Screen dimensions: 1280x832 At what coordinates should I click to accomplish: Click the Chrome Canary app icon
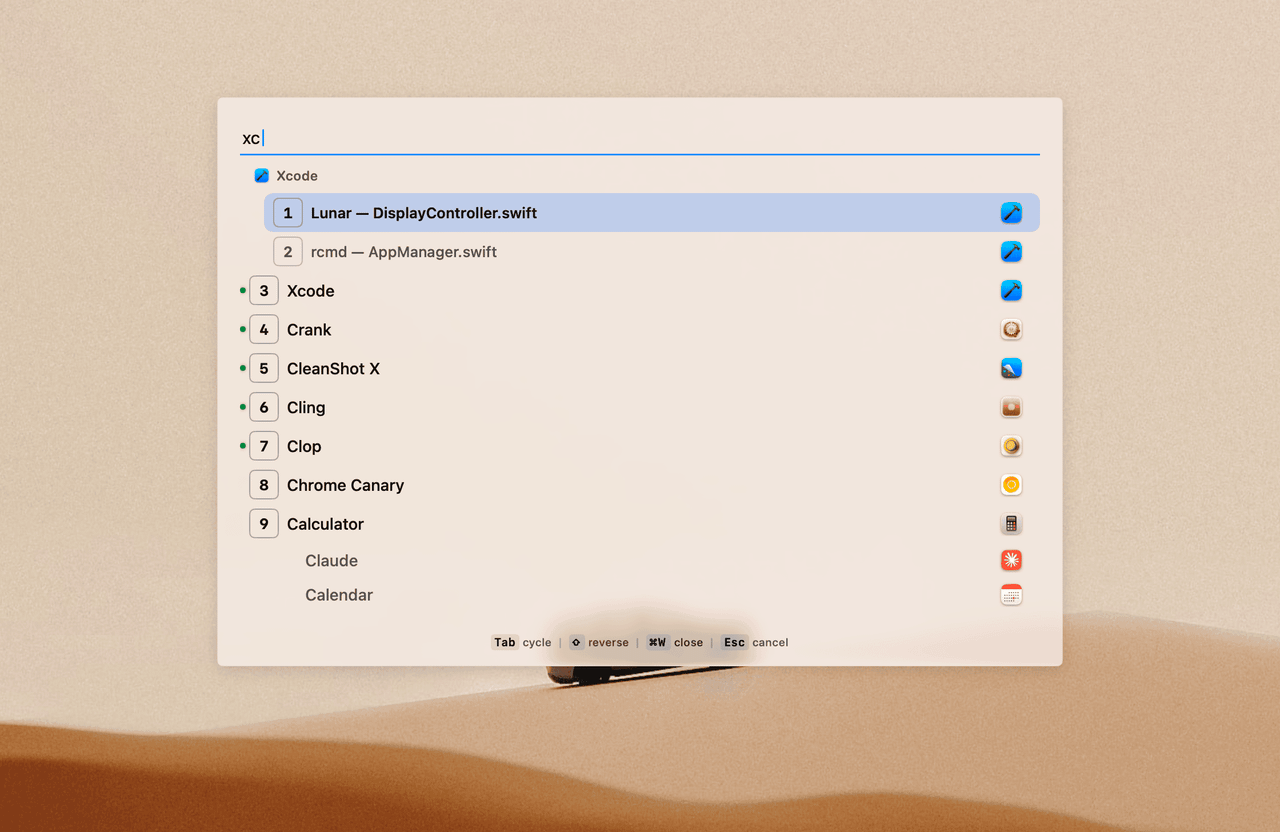1011,485
